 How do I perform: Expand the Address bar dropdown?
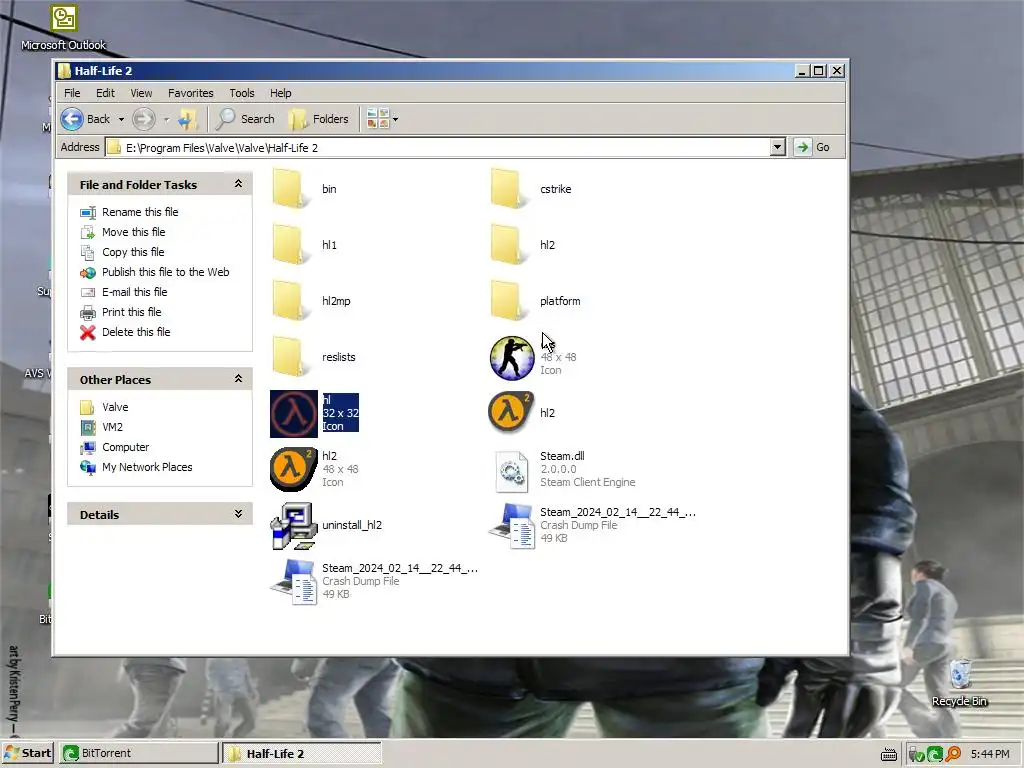(777, 147)
